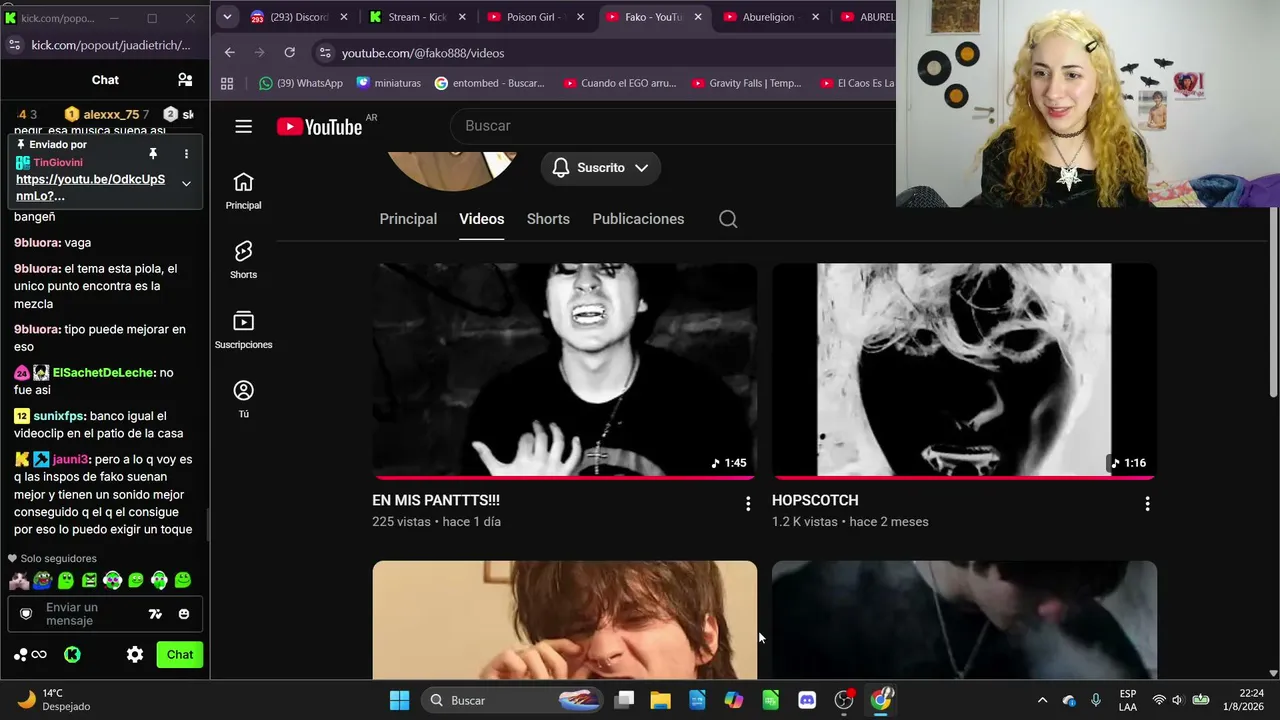This screenshot has width=1280, height=720.
Task: Open the entombed - Buscar bookmark
Action: [490, 83]
